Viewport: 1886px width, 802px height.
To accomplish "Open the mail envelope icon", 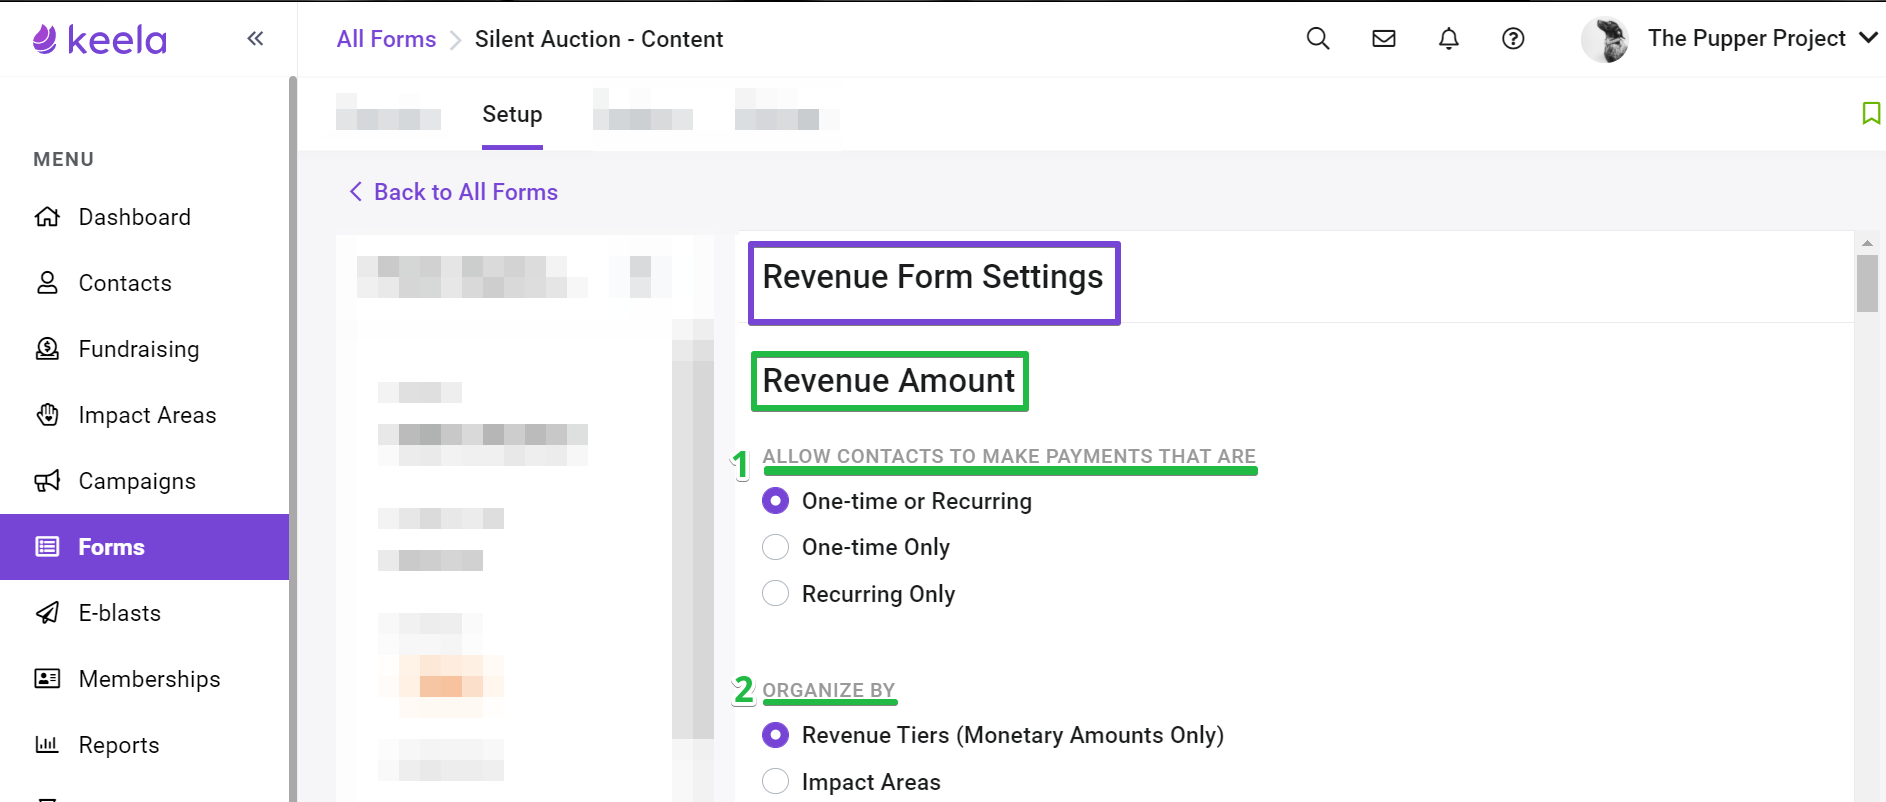I will (1383, 39).
